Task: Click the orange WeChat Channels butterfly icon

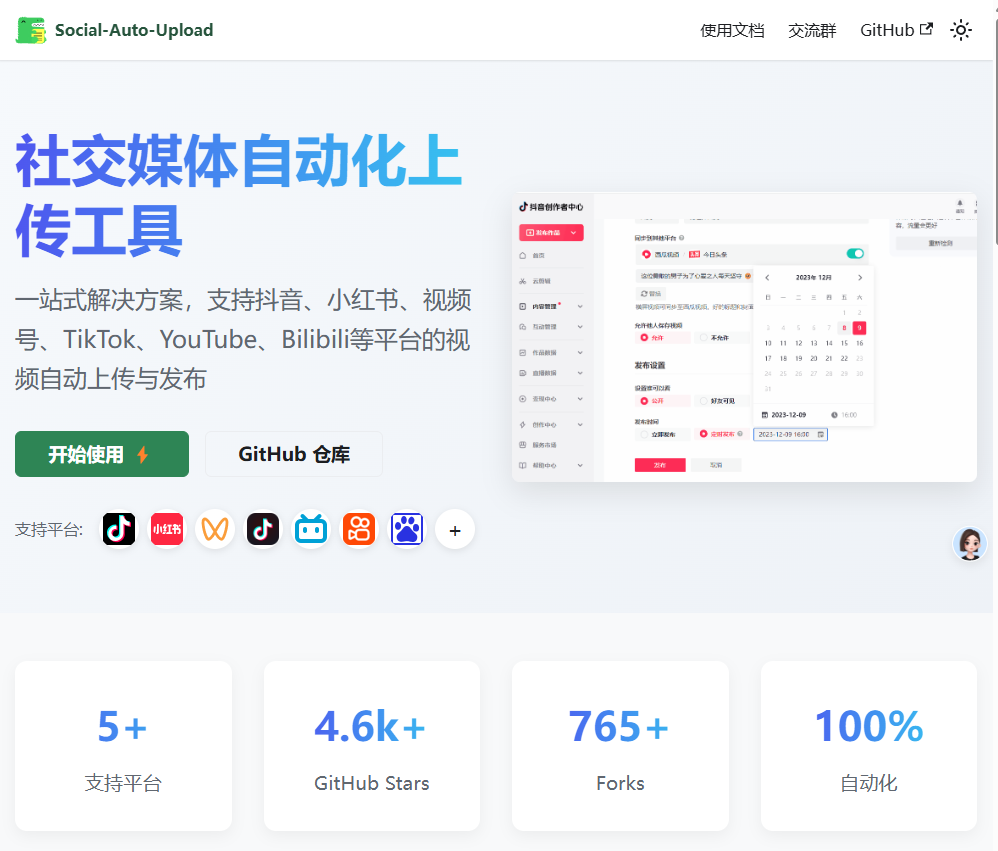Action: (215, 529)
